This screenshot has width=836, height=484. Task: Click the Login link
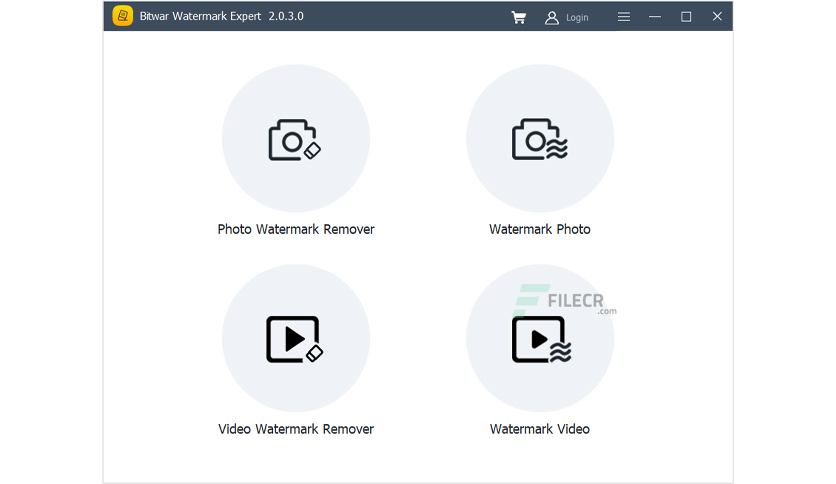pos(577,18)
